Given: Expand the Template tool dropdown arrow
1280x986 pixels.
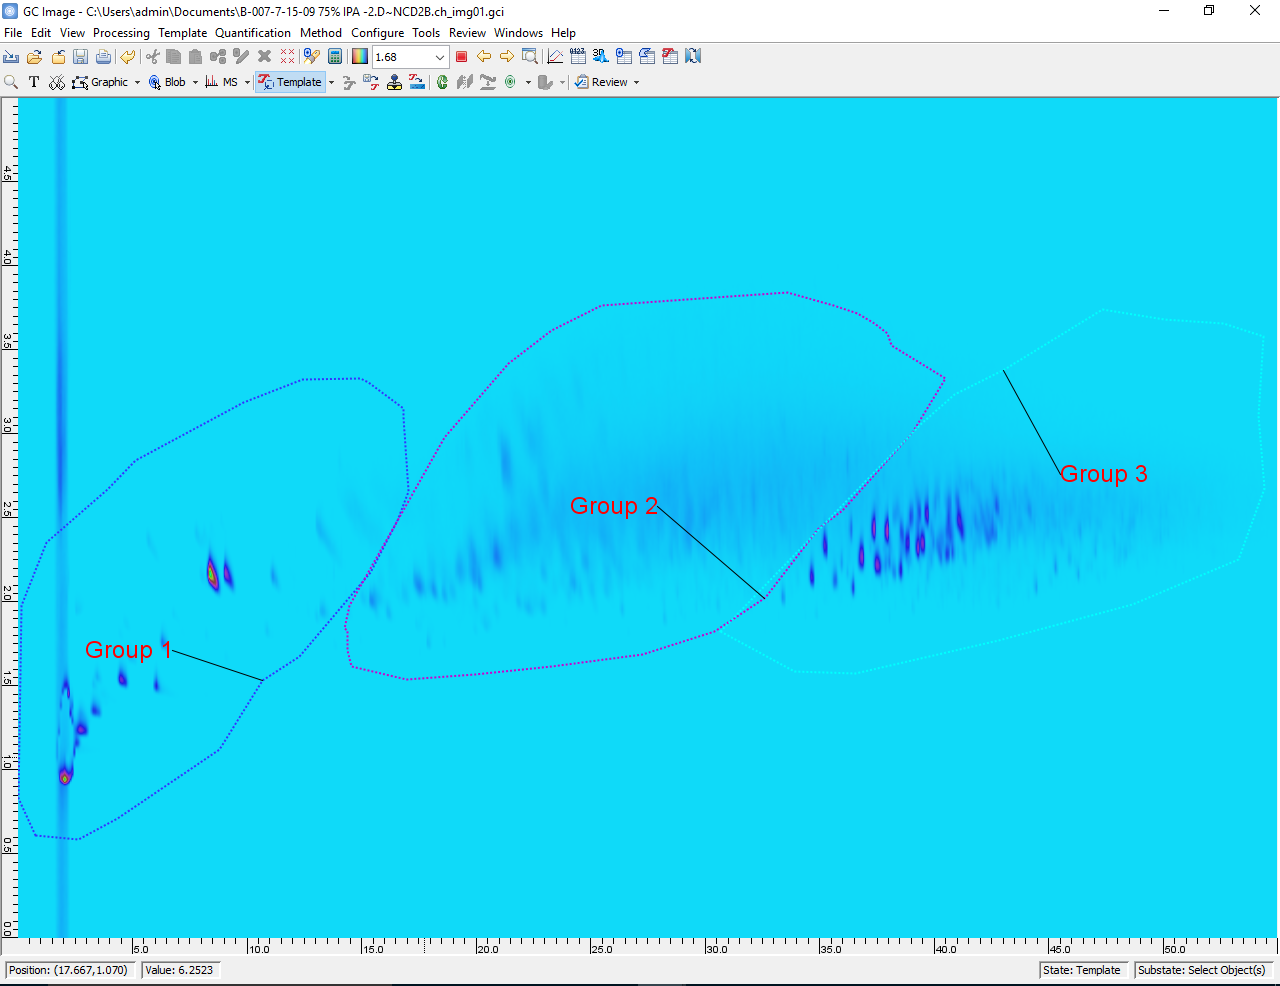Looking at the screenshot, I should (x=331, y=82).
